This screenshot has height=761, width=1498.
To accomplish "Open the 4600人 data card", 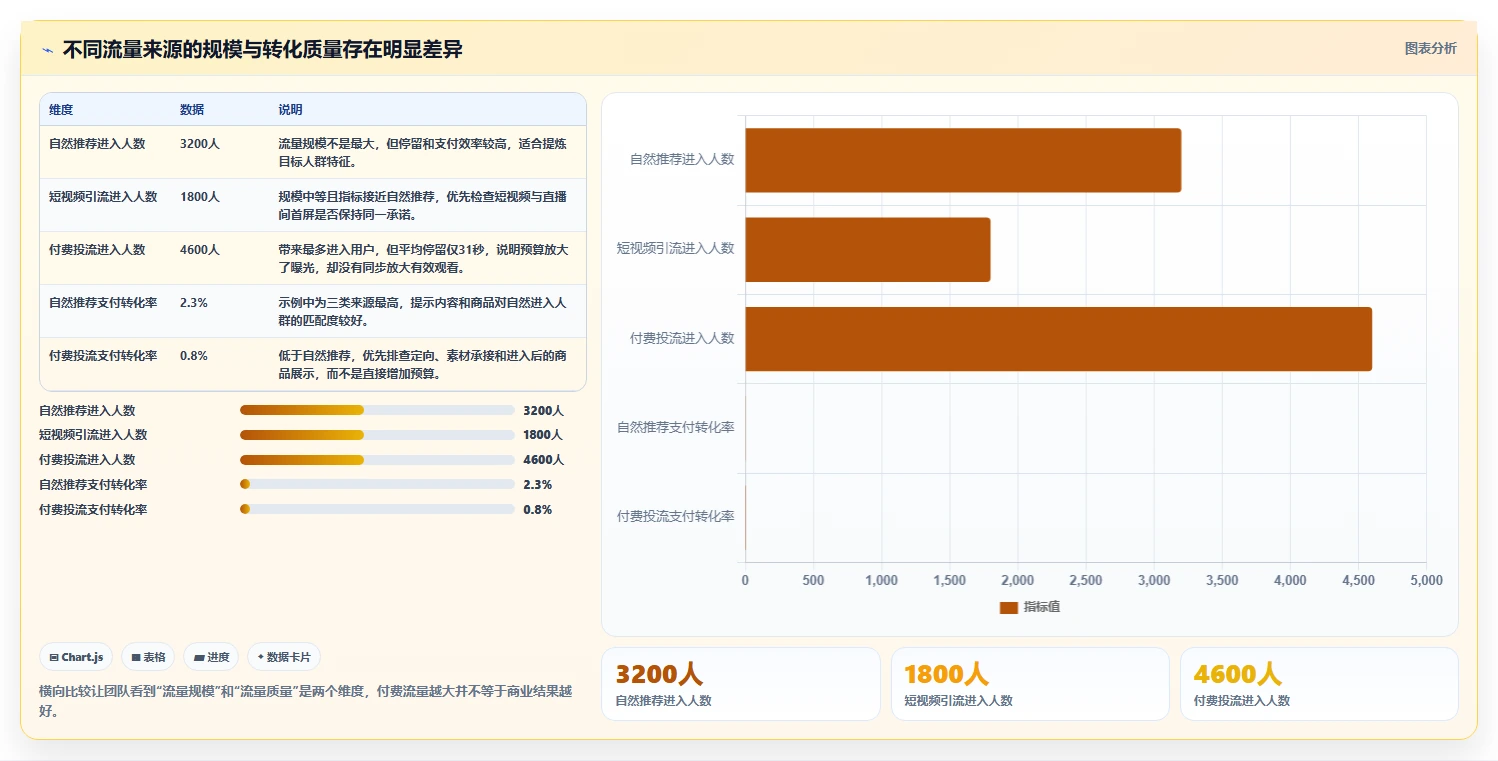I will coord(1319,684).
